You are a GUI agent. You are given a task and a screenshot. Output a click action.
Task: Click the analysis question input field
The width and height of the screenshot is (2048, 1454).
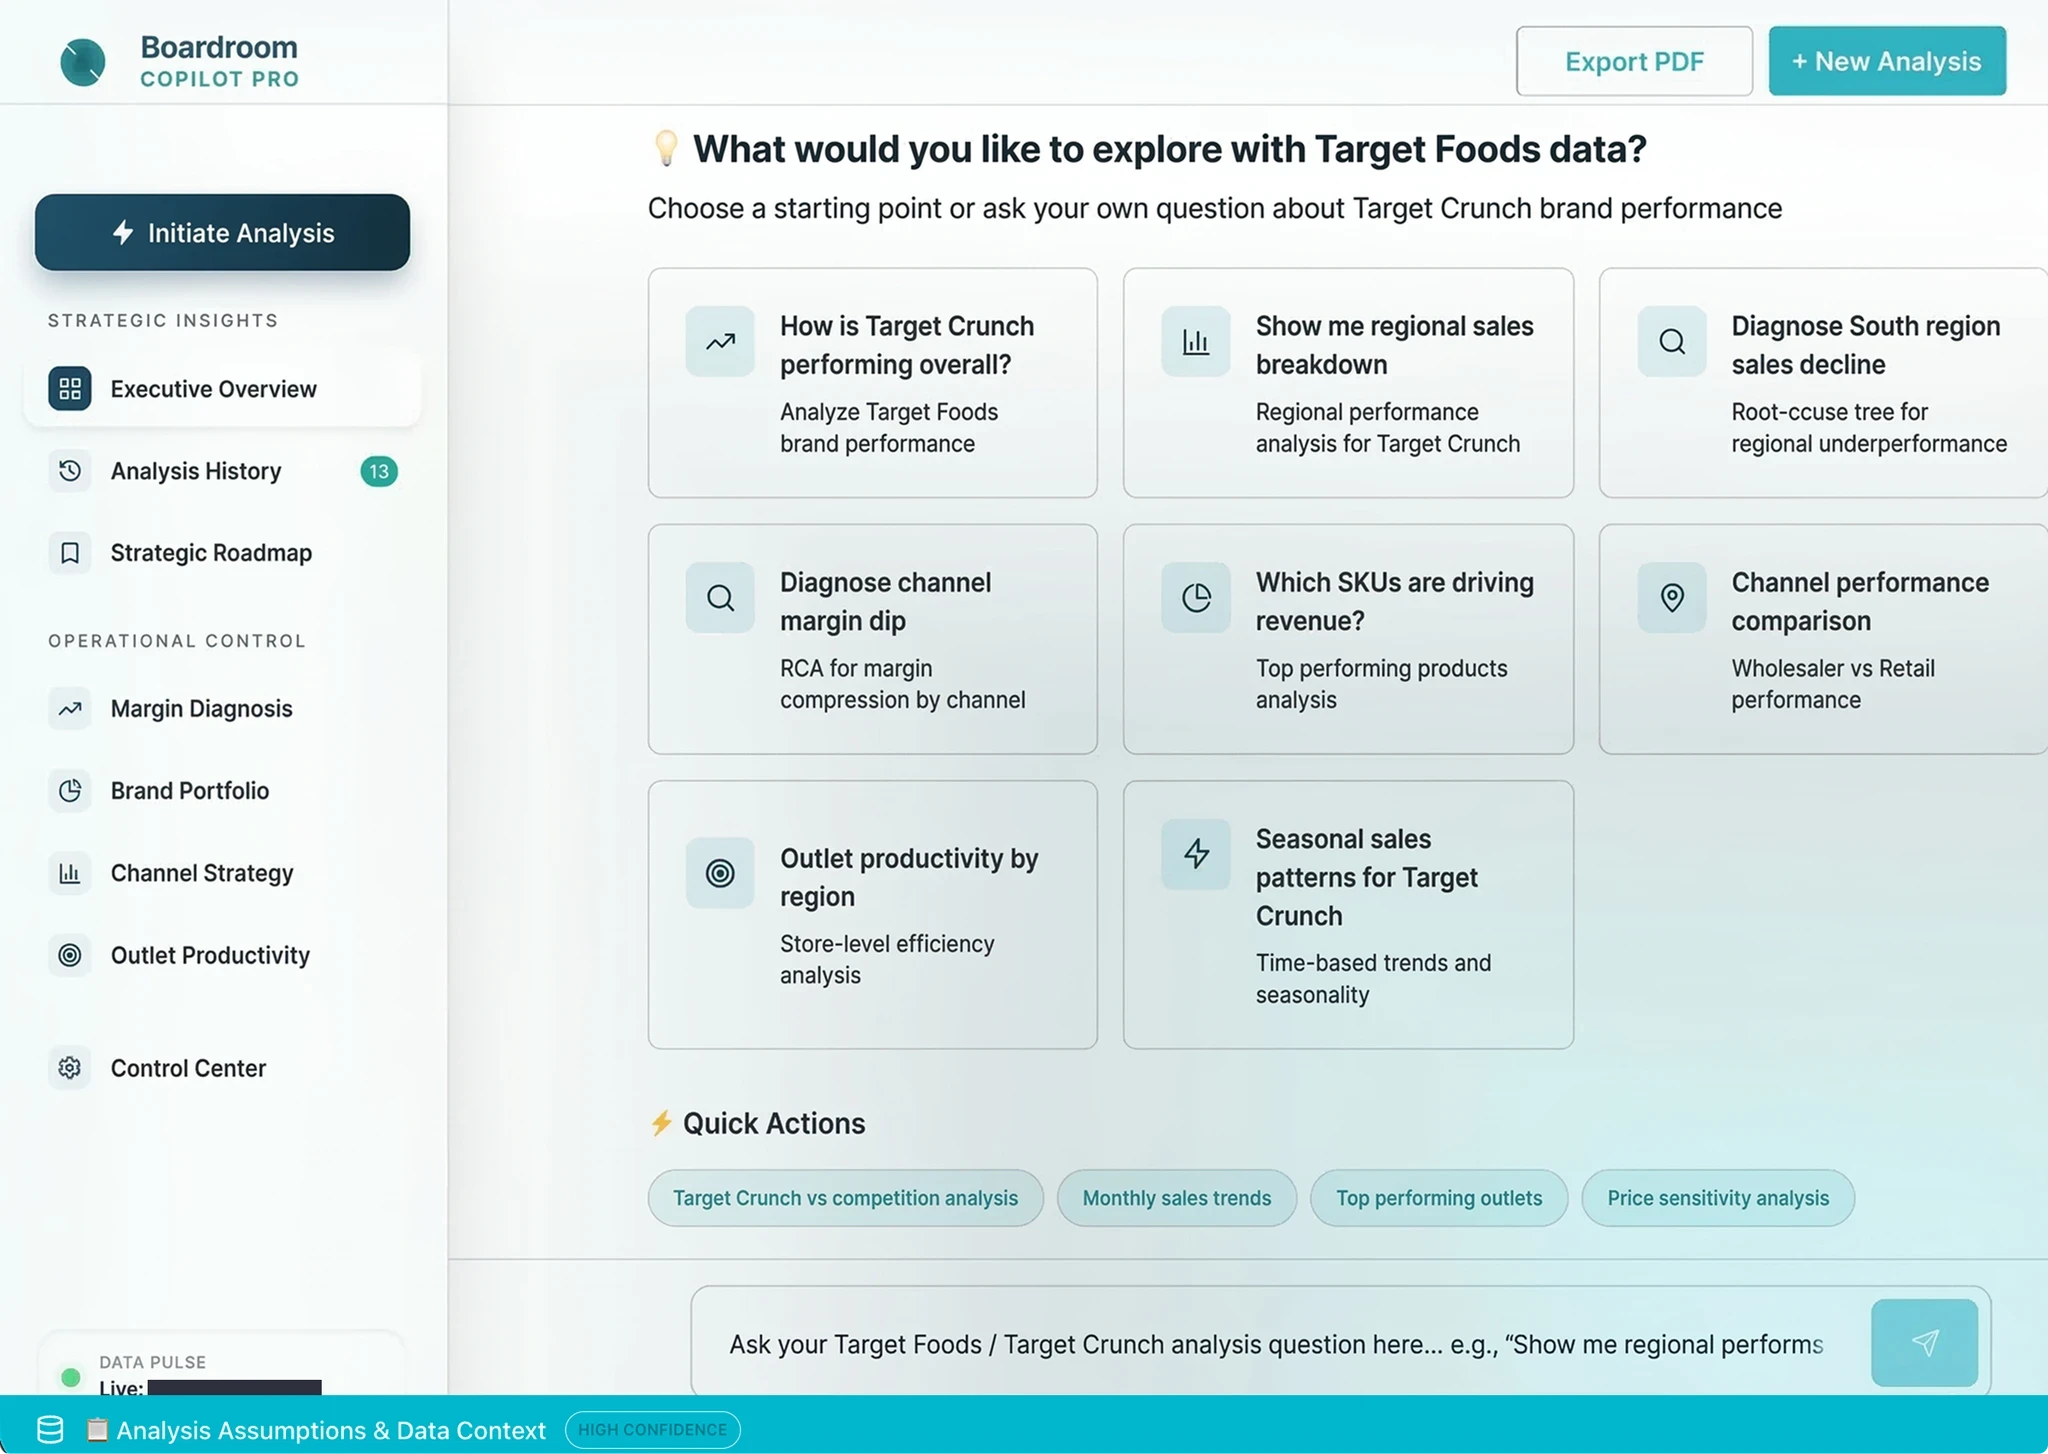click(x=1275, y=1344)
